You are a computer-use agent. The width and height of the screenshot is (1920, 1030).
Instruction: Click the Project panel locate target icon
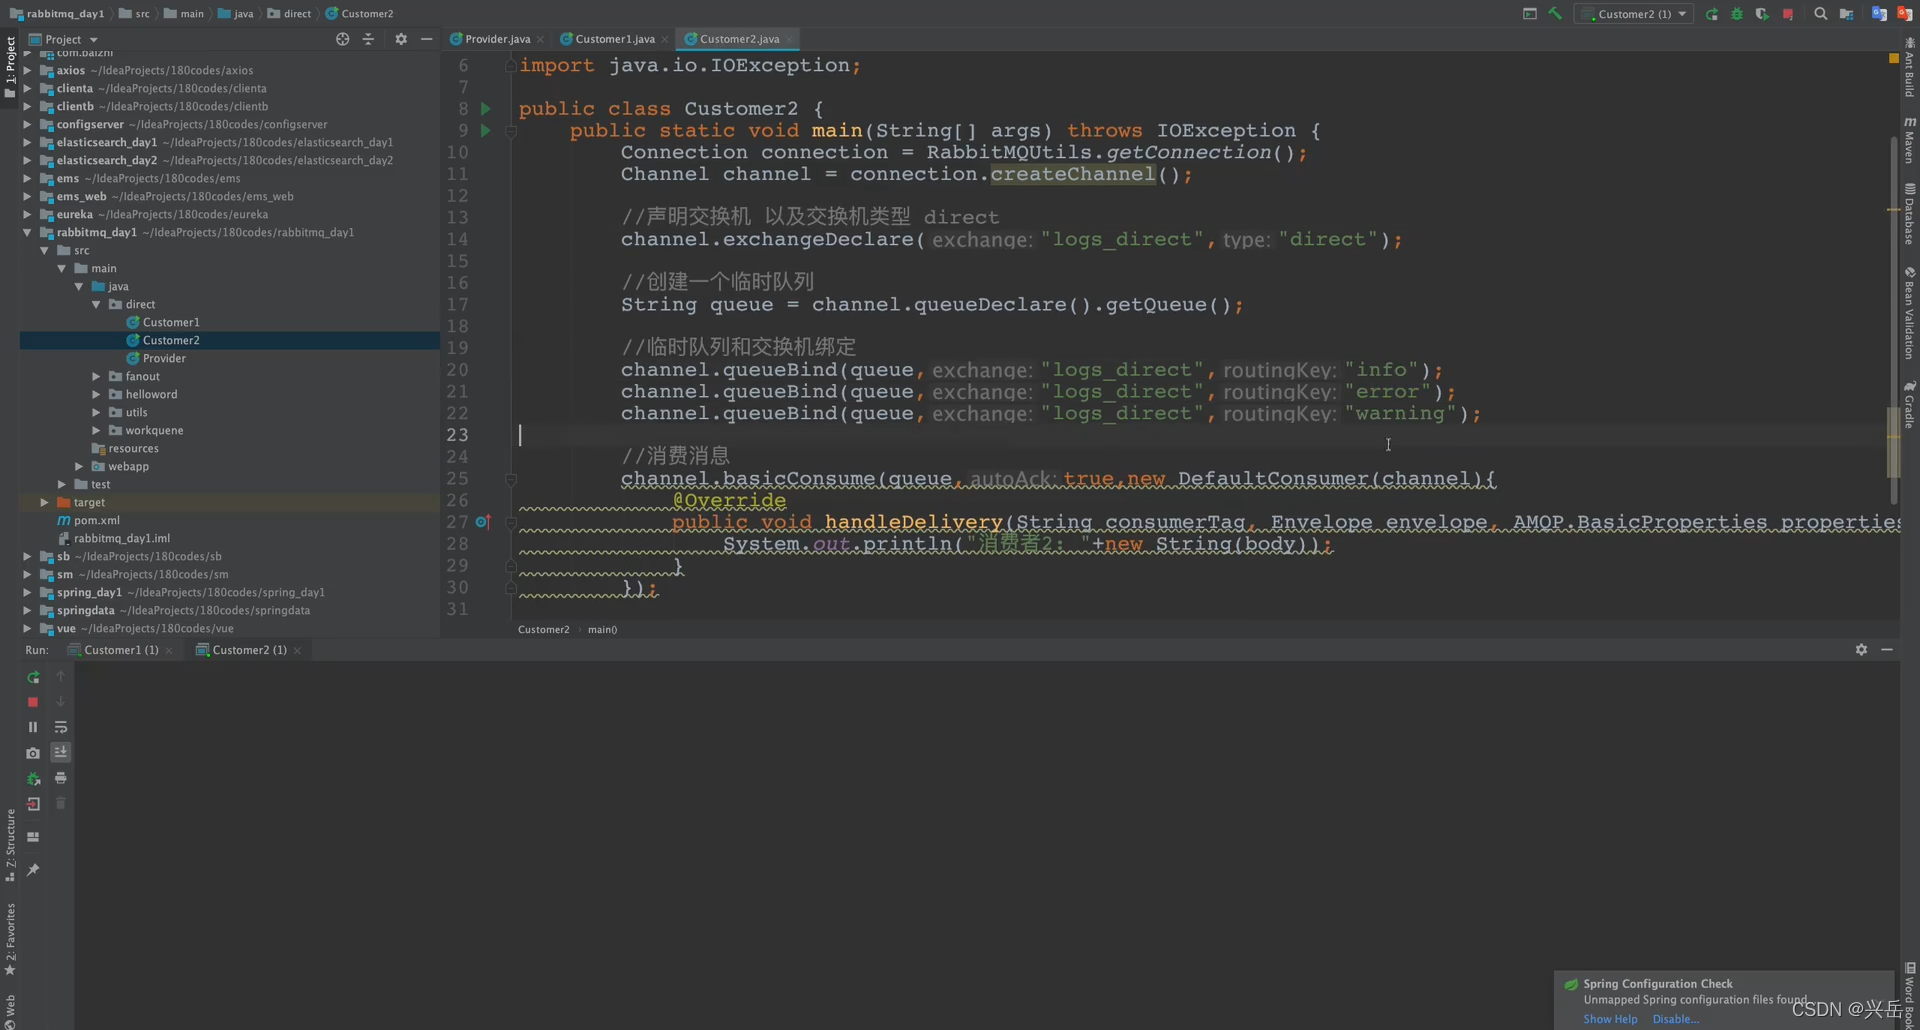(343, 39)
